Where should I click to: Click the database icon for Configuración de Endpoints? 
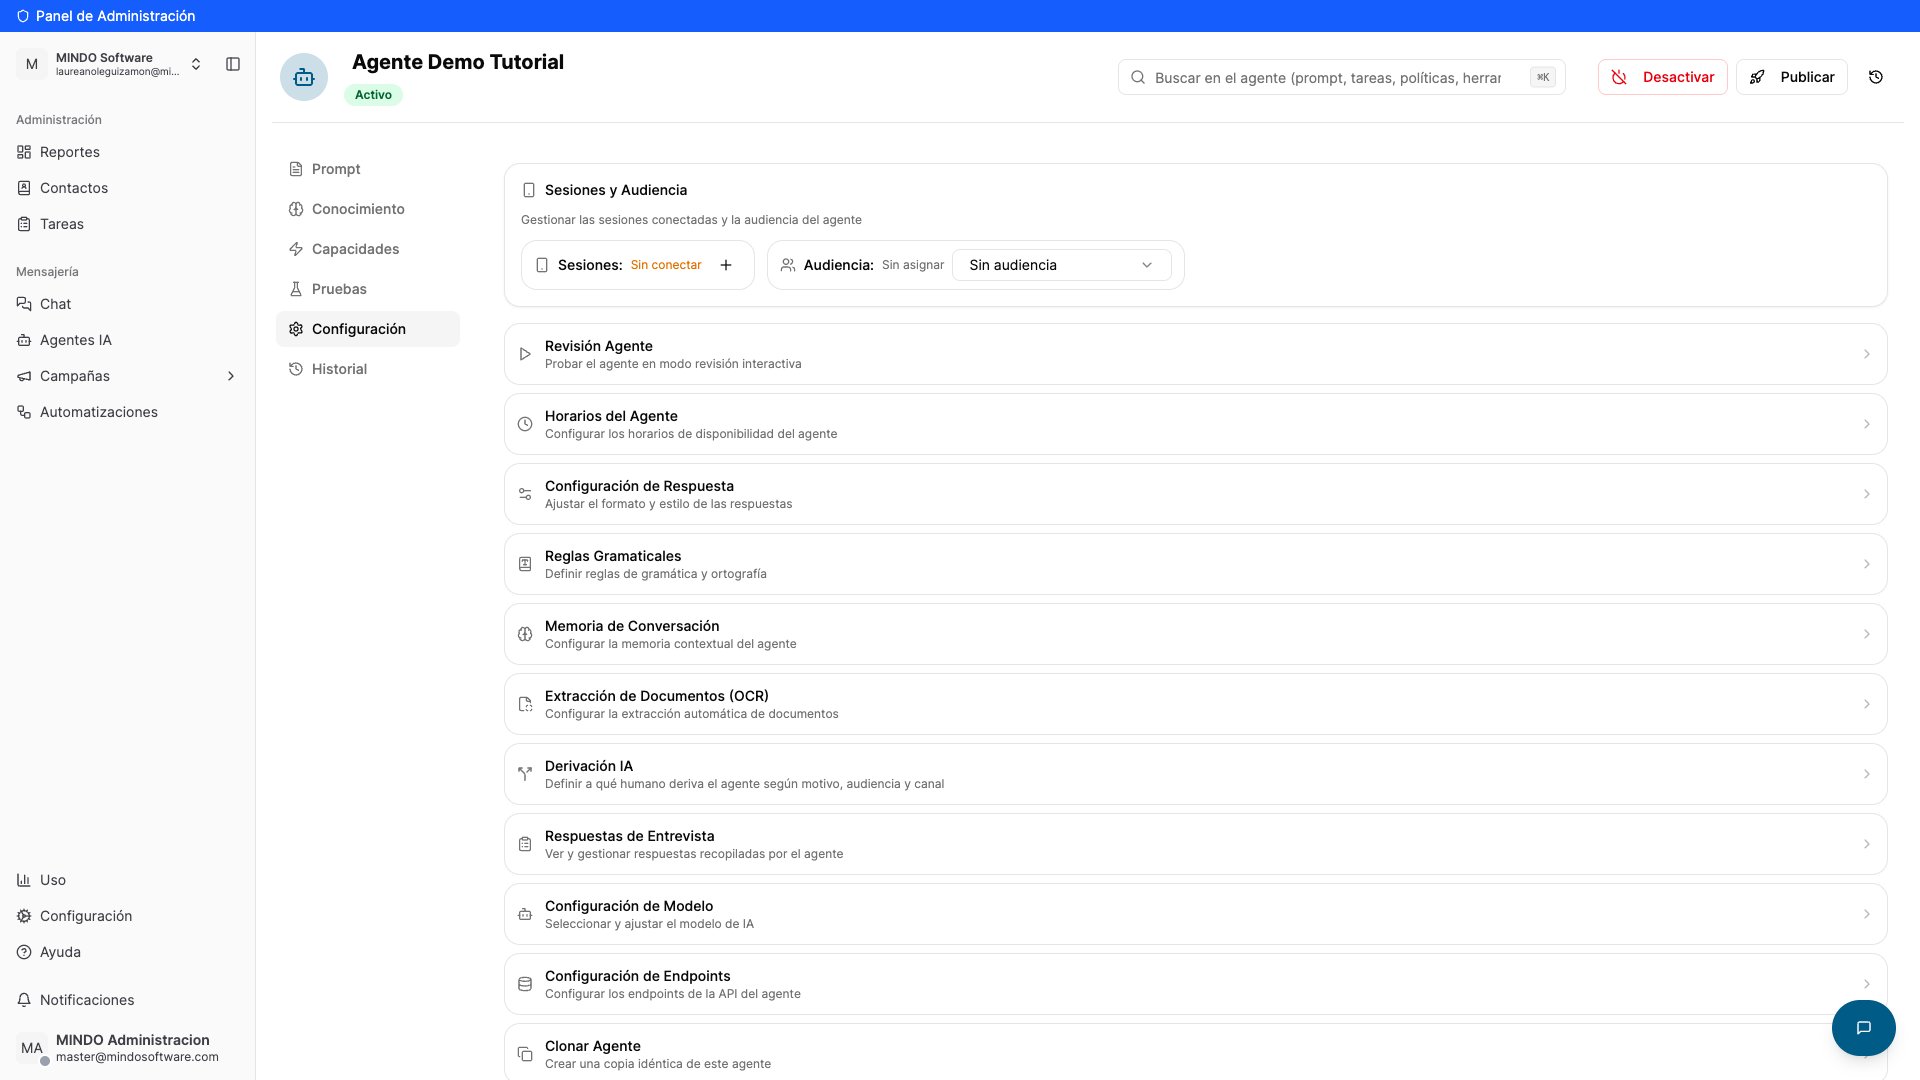[525, 984]
